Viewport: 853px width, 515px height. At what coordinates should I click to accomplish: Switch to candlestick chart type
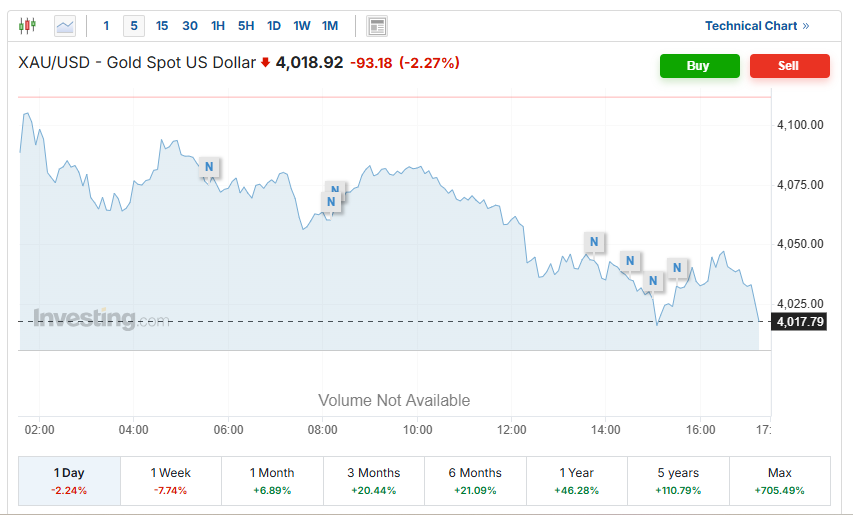pyautogui.click(x=27, y=26)
